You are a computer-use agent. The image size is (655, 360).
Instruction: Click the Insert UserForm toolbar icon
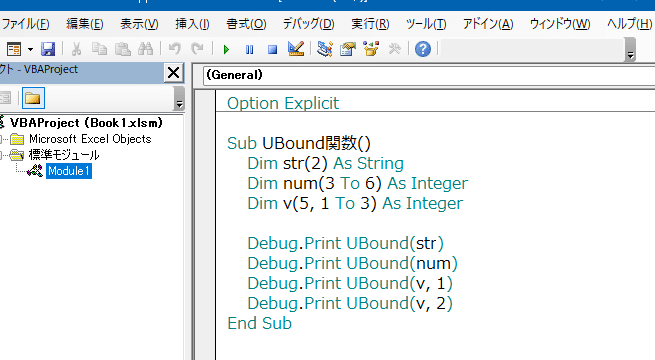[14, 49]
